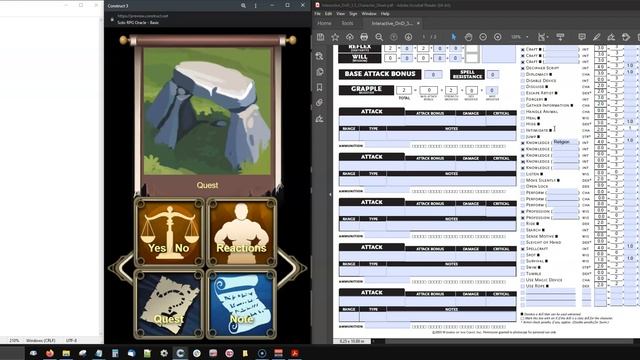
Task: Open the Reactions oracle button
Action: click(242, 232)
